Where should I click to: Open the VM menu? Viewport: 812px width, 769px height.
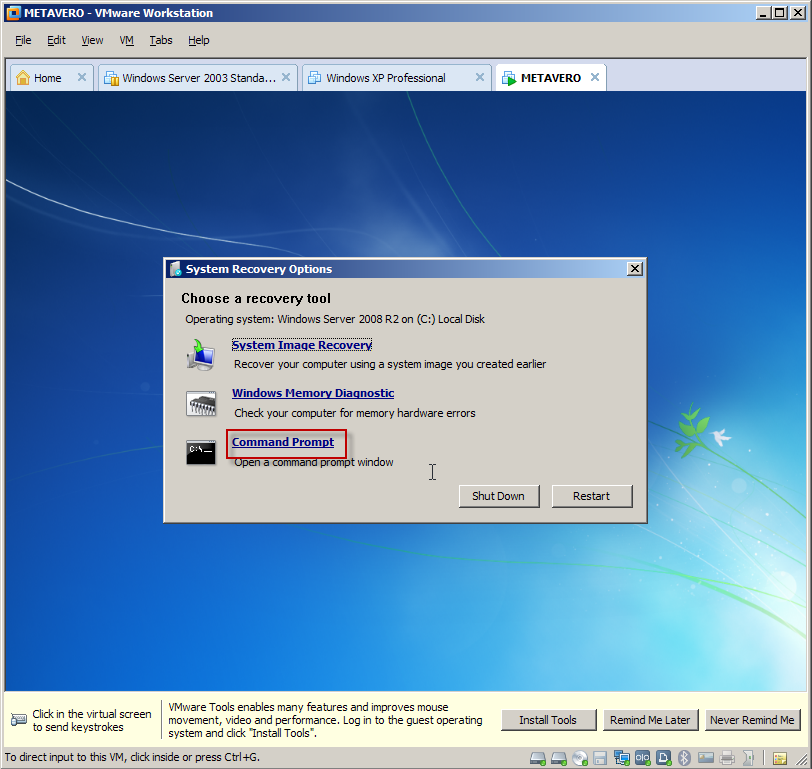[x=126, y=40]
